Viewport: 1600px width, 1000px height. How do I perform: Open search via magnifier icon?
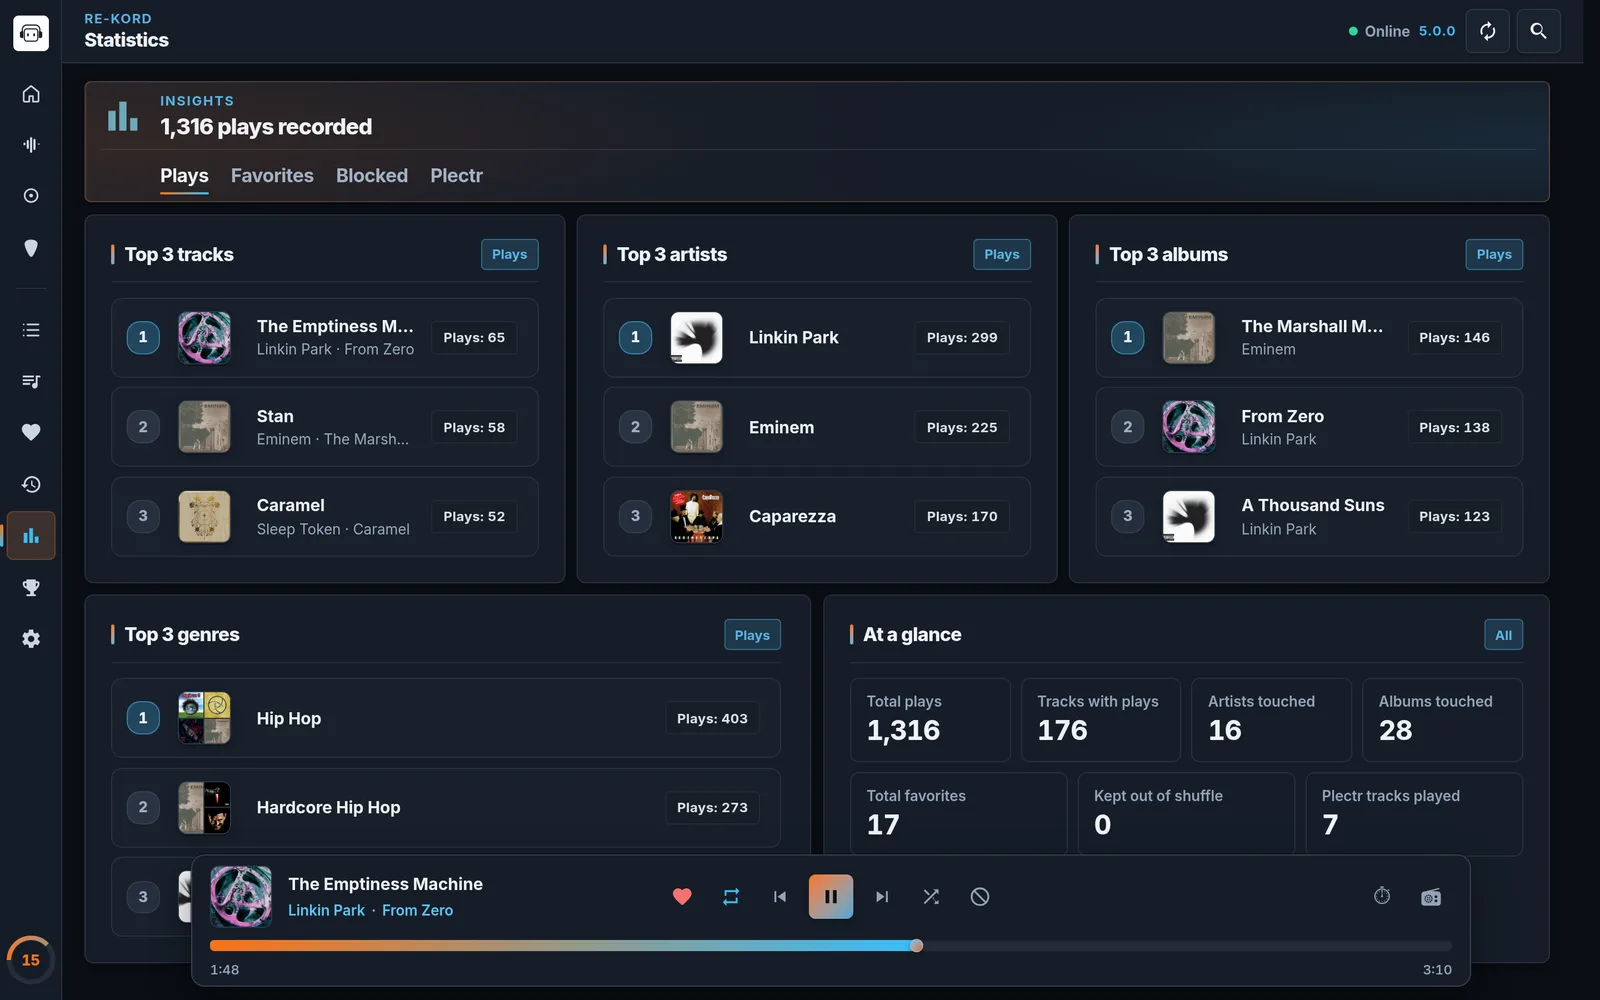[x=1538, y=31]
